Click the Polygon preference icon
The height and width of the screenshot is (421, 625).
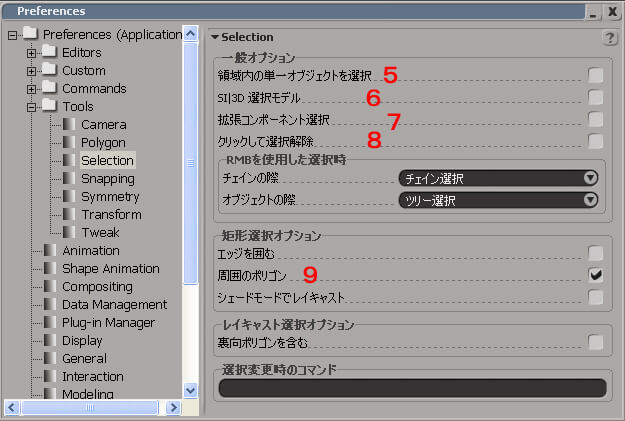click(x=69, y=142)
